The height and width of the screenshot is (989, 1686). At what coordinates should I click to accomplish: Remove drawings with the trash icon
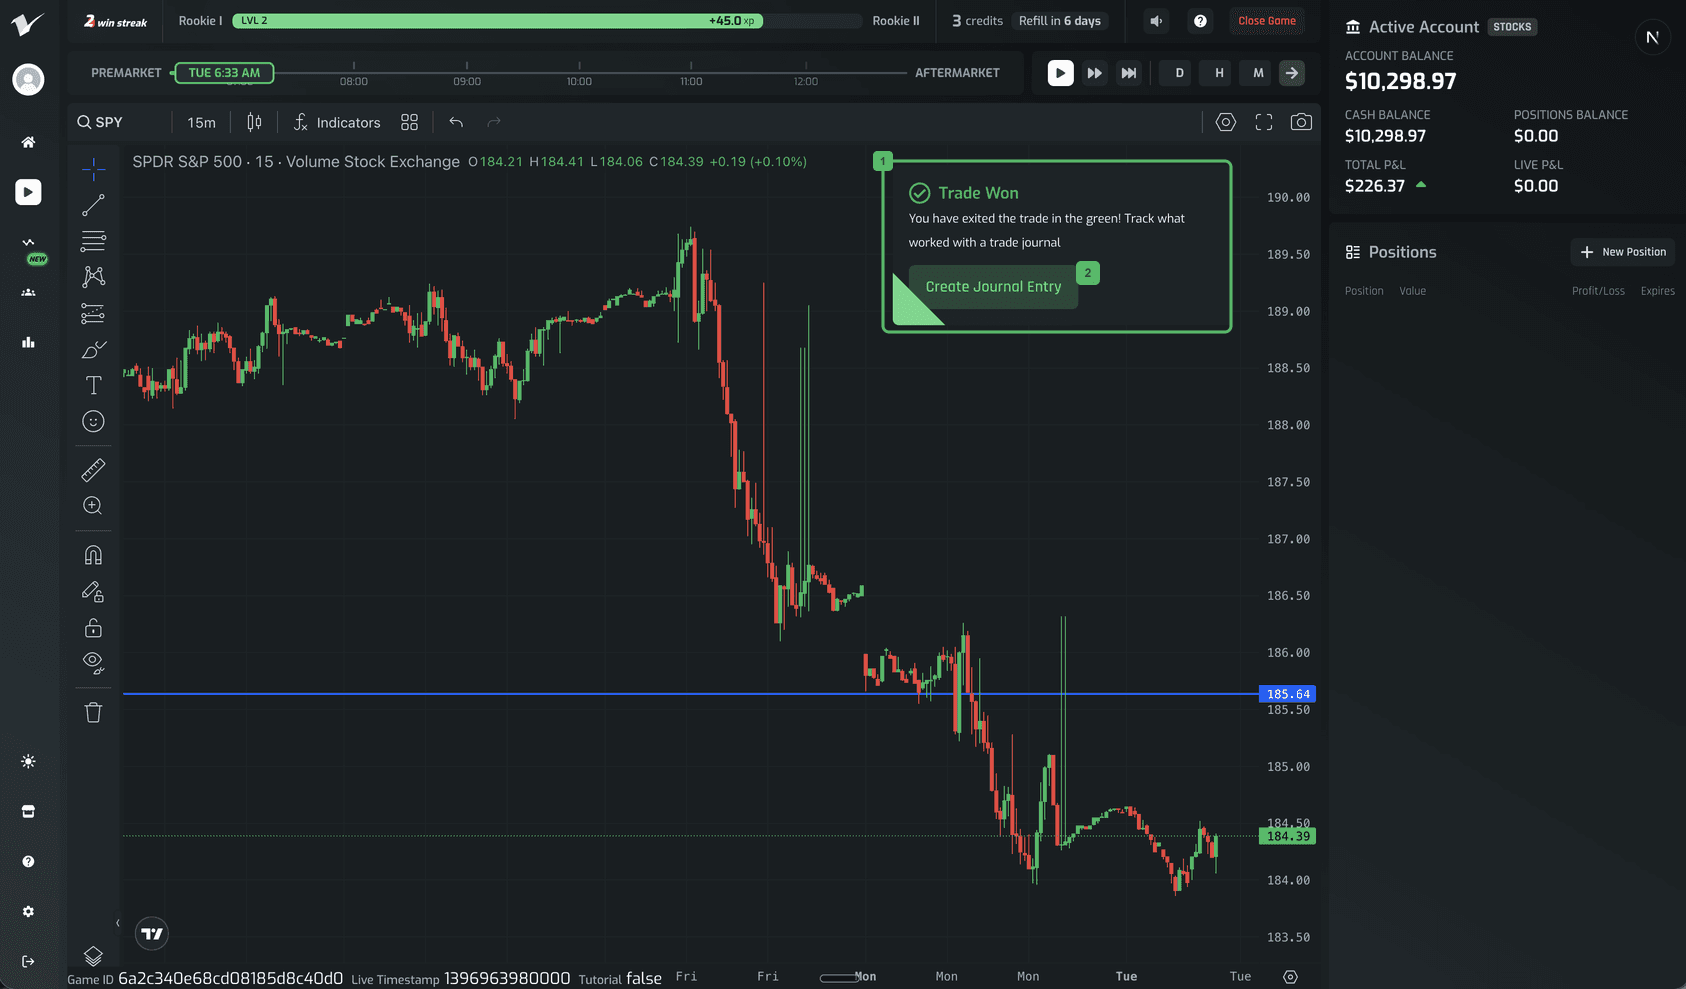pos(93,712)
